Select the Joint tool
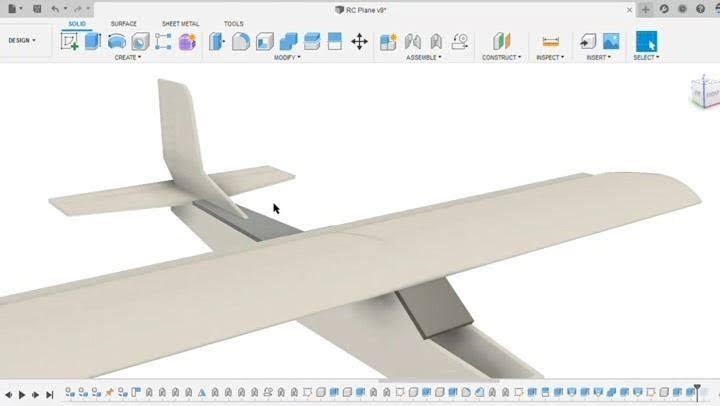 tap(412, 41)
